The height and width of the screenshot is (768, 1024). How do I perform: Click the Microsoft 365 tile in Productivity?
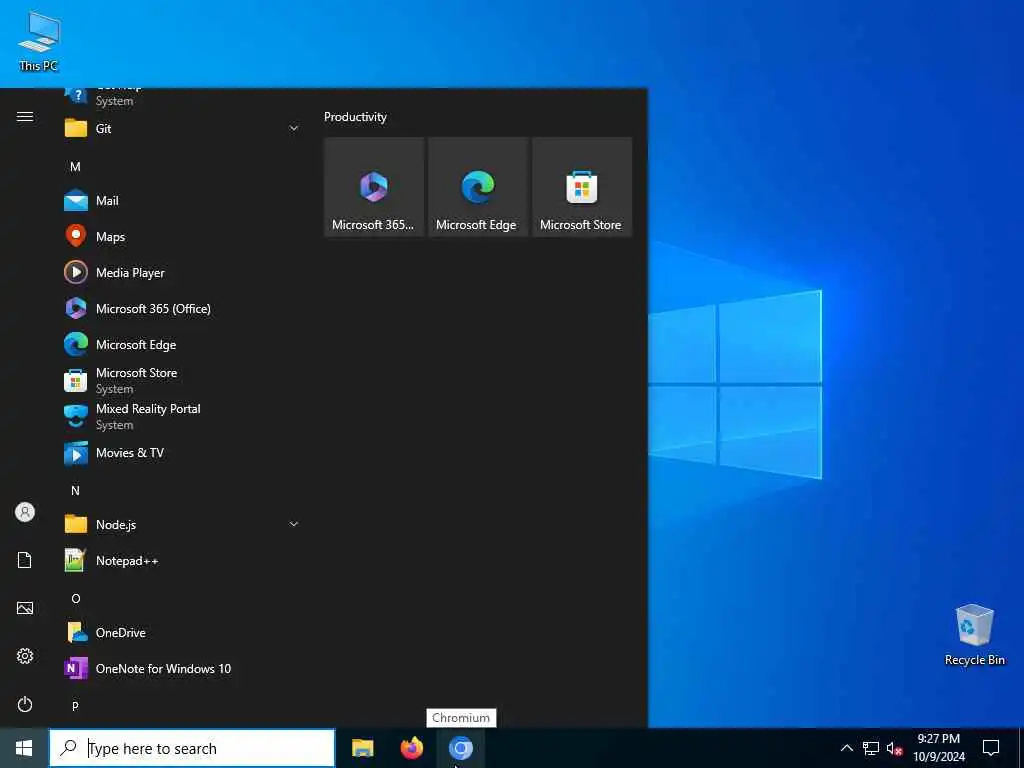[374, 187]
